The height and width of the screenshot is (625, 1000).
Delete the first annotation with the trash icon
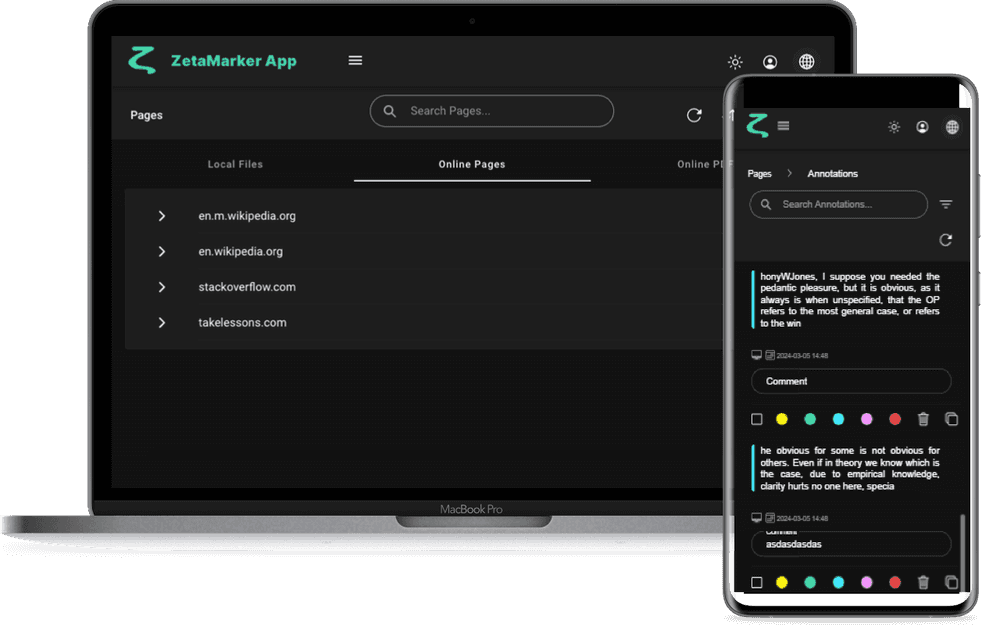pyautogui.click(x=923, y=419)
